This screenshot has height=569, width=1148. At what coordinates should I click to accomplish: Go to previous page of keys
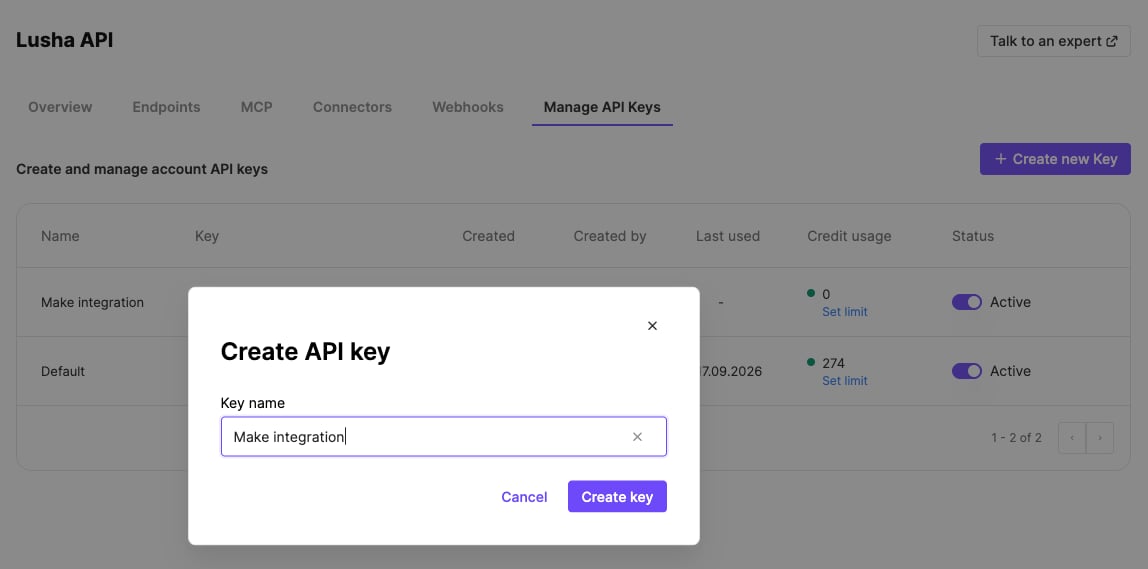coord(1072,438)
